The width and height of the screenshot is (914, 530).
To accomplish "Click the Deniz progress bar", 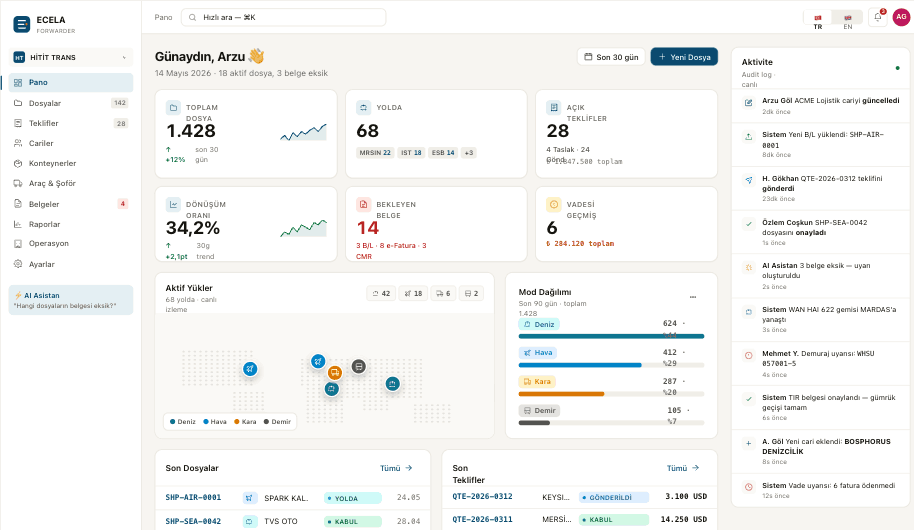I will click(x=611, y=336).
